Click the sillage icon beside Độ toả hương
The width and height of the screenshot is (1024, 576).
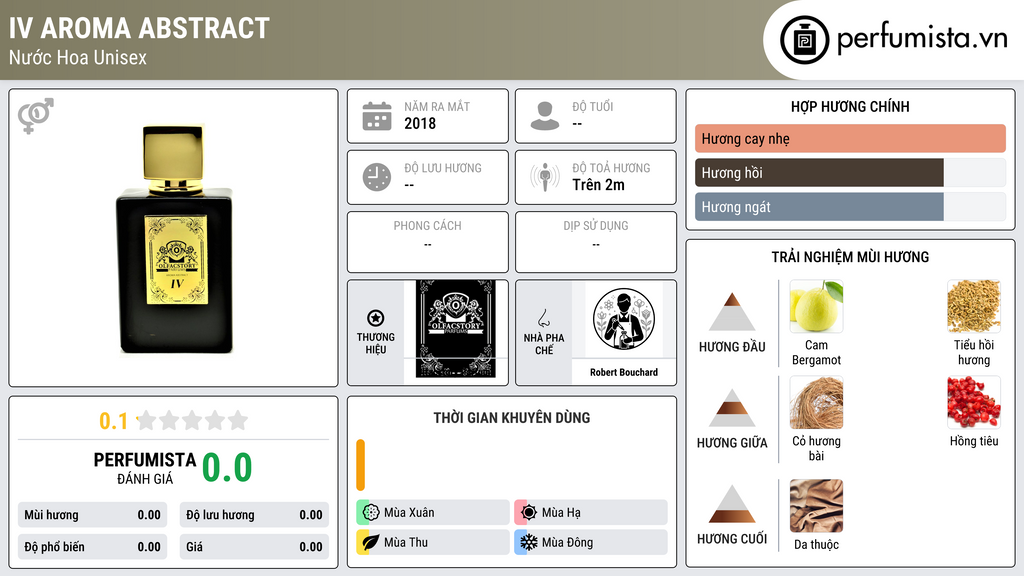(545, 177)
